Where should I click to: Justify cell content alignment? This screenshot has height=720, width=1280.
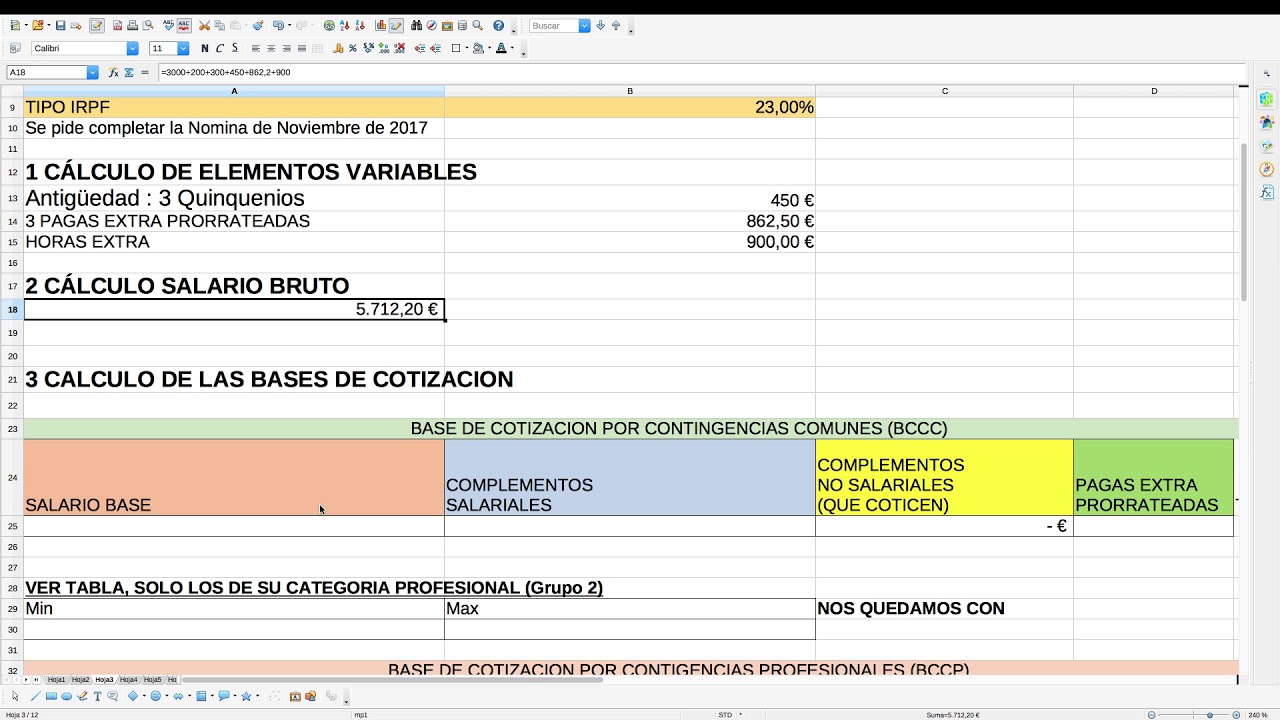(302, 48)
